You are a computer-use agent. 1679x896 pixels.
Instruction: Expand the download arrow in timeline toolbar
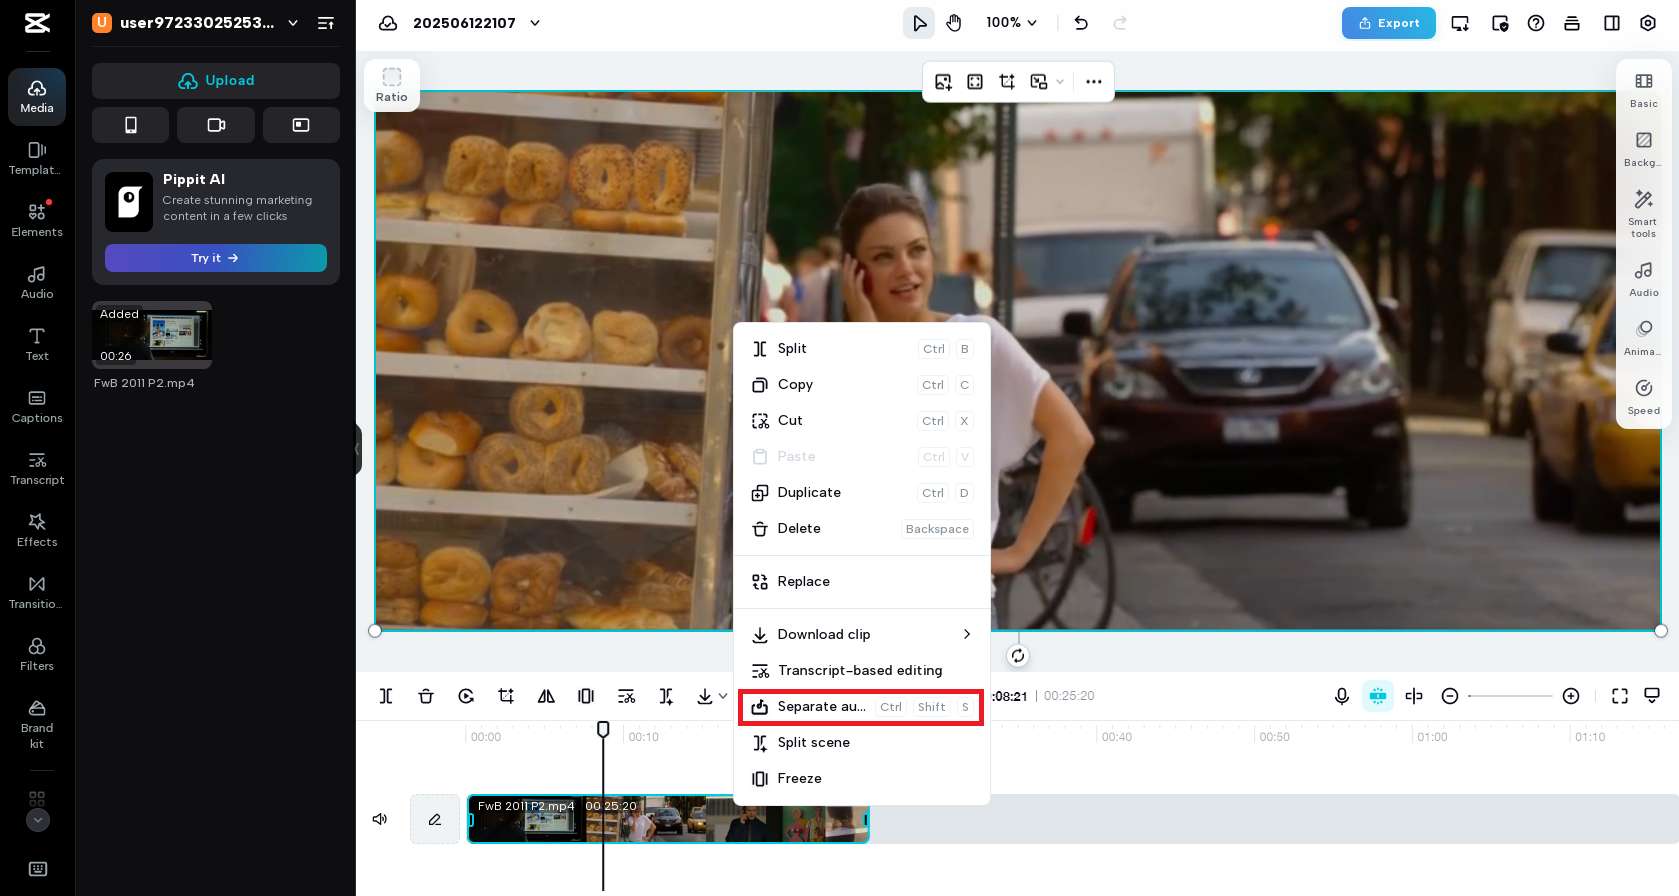tap(723, 696)
